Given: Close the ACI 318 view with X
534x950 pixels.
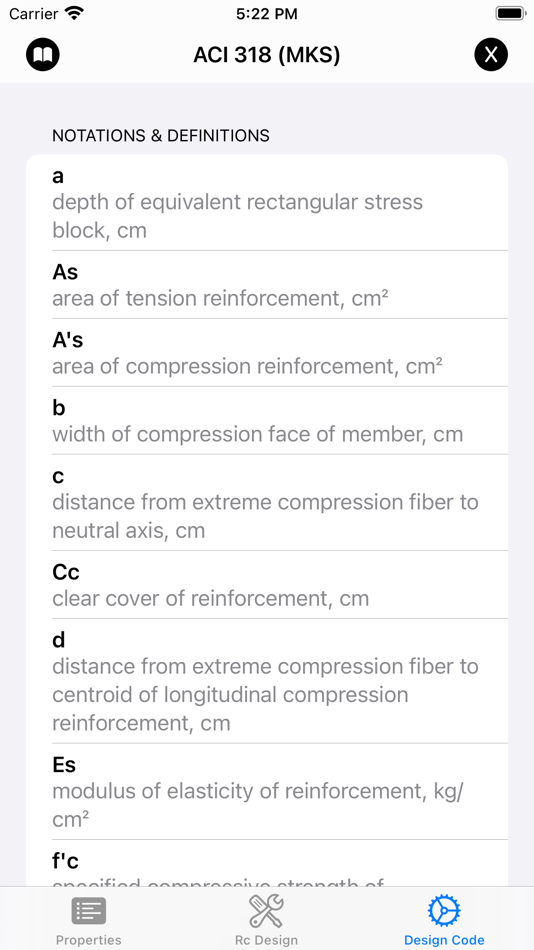Looking at the screenshot, I should click(x=491, y=55).
